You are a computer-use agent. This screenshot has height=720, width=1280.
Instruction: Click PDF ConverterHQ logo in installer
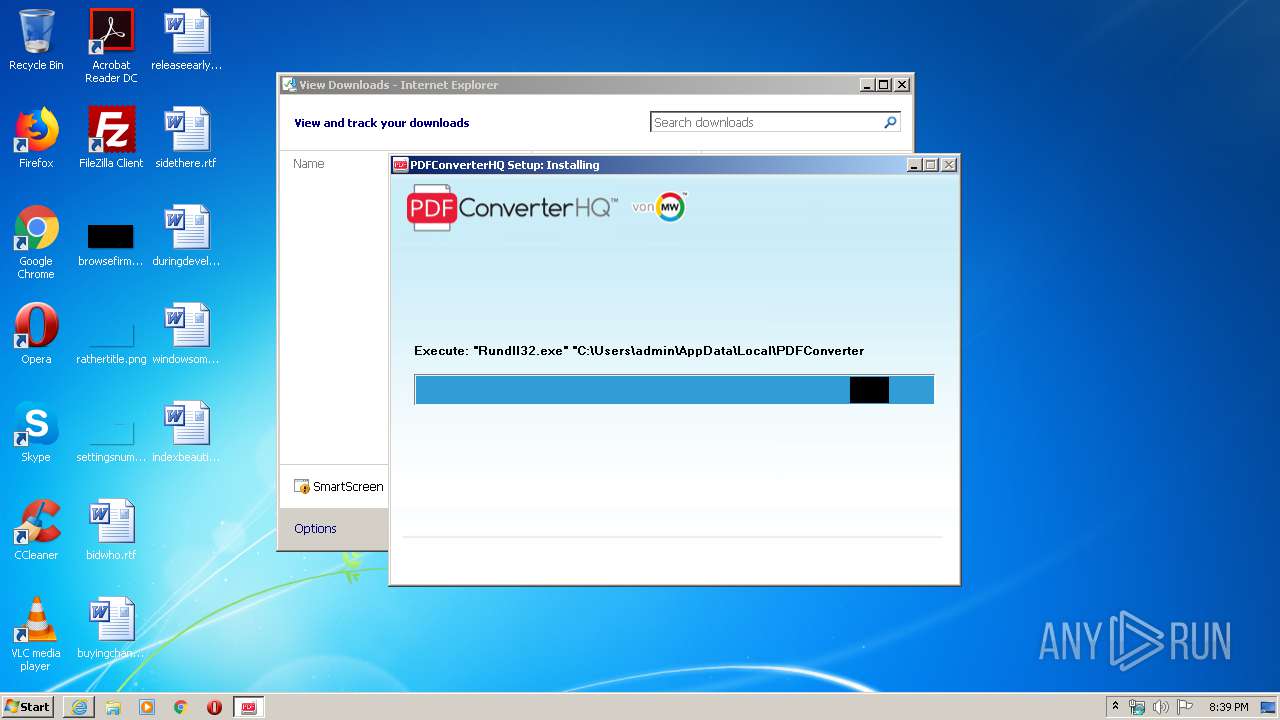[x=512, y=208]
